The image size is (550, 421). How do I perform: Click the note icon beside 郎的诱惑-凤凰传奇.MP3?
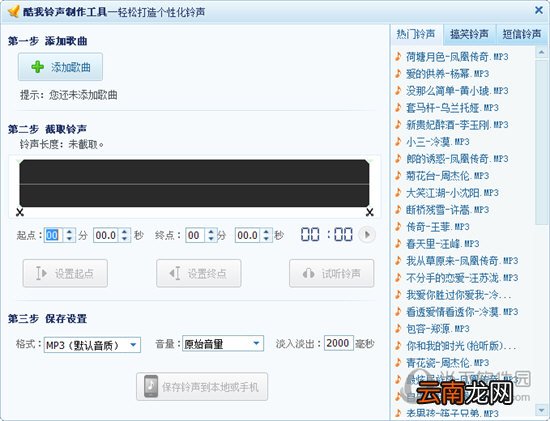[398, 159]
